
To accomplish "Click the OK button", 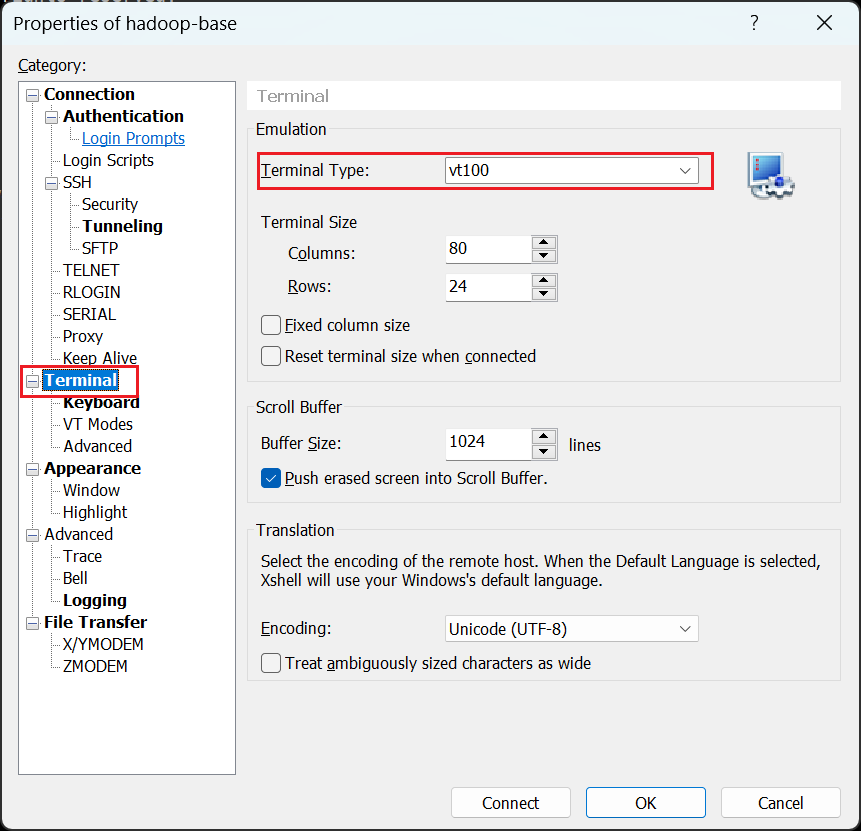I will click(x=646, y=802).
